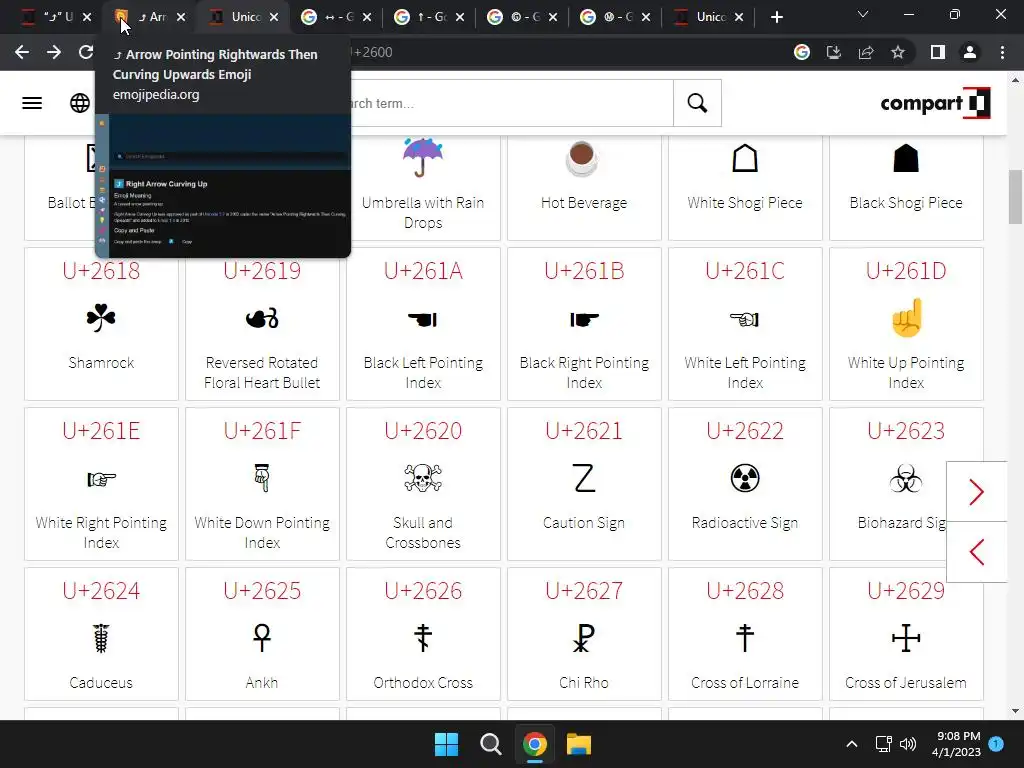This screenshot has width=1024, height=768.
Task: Switch to the third Unicode Compart tab
Action: click(245, 17)
